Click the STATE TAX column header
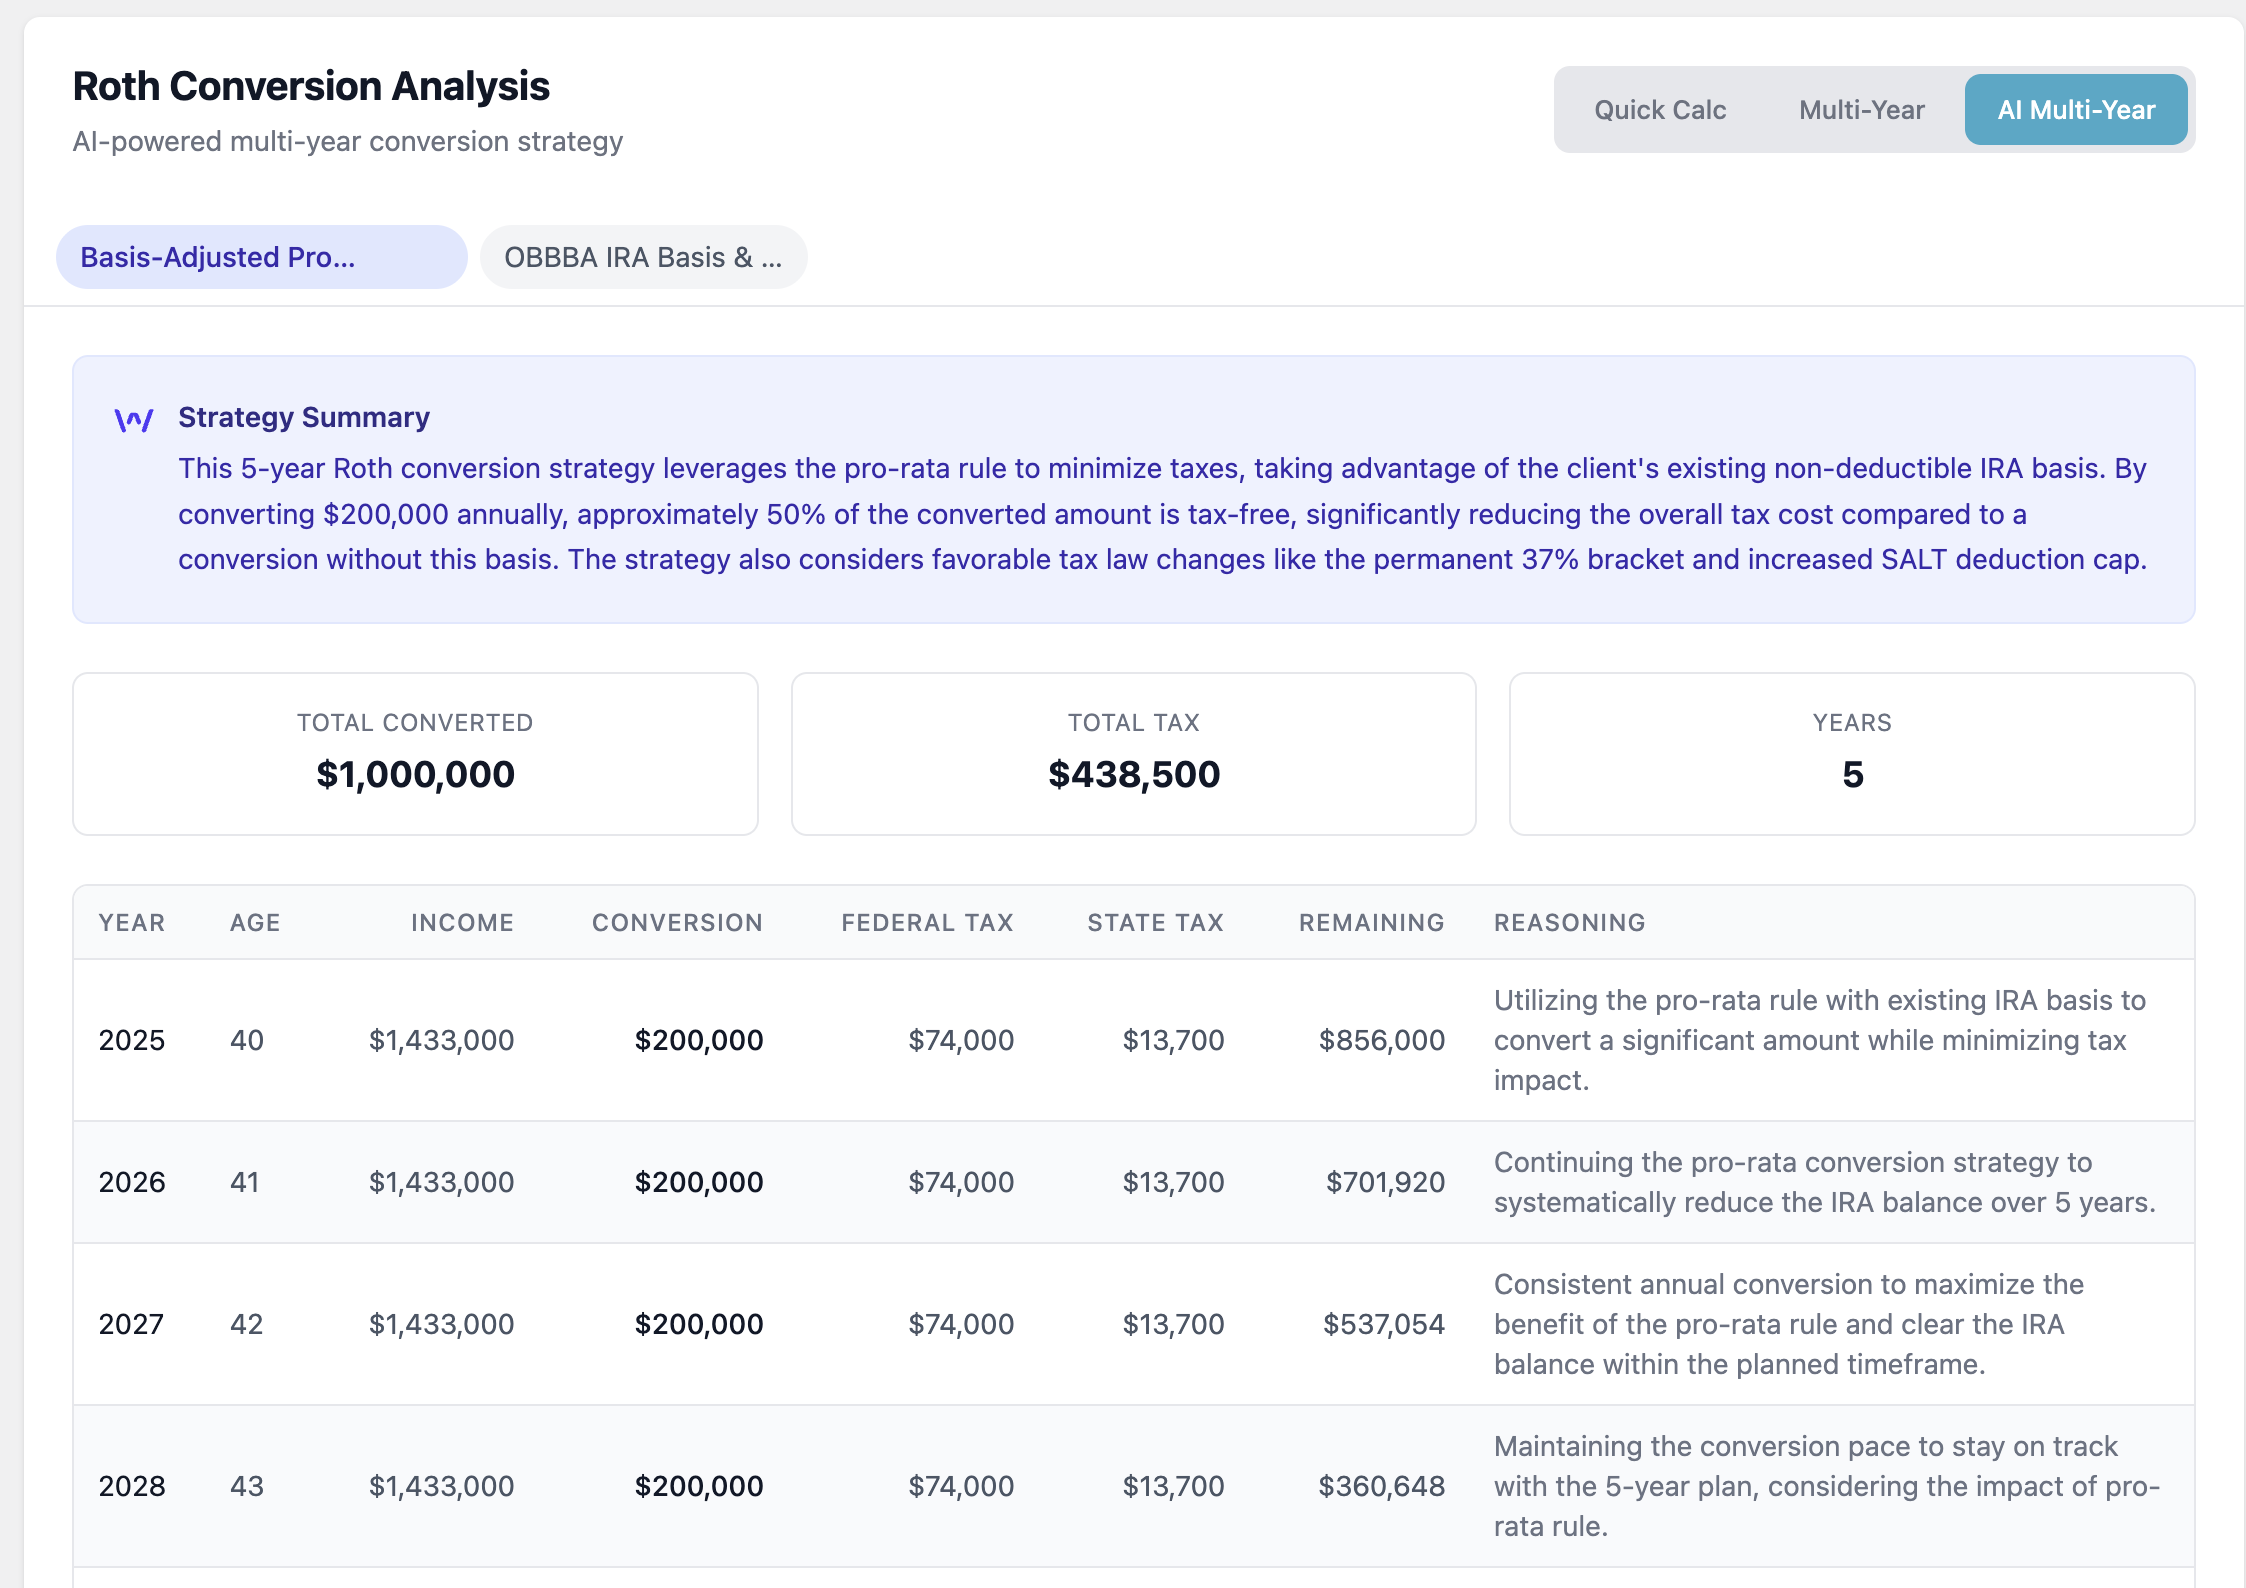Image resolution: width=2246 pixels, height=1588 pixels. coord(1154,922)
